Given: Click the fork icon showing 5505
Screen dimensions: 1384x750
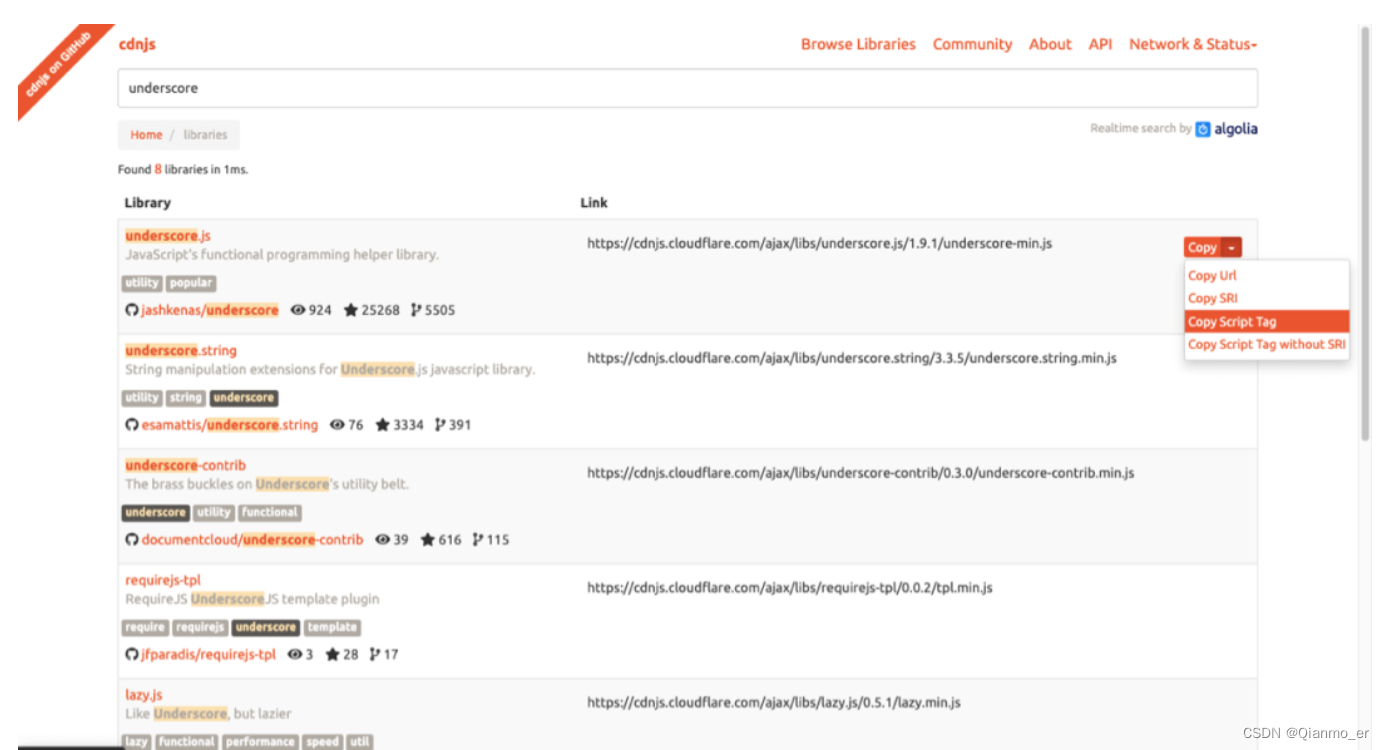Looking at the screenshot, I should tap(416, 310).
